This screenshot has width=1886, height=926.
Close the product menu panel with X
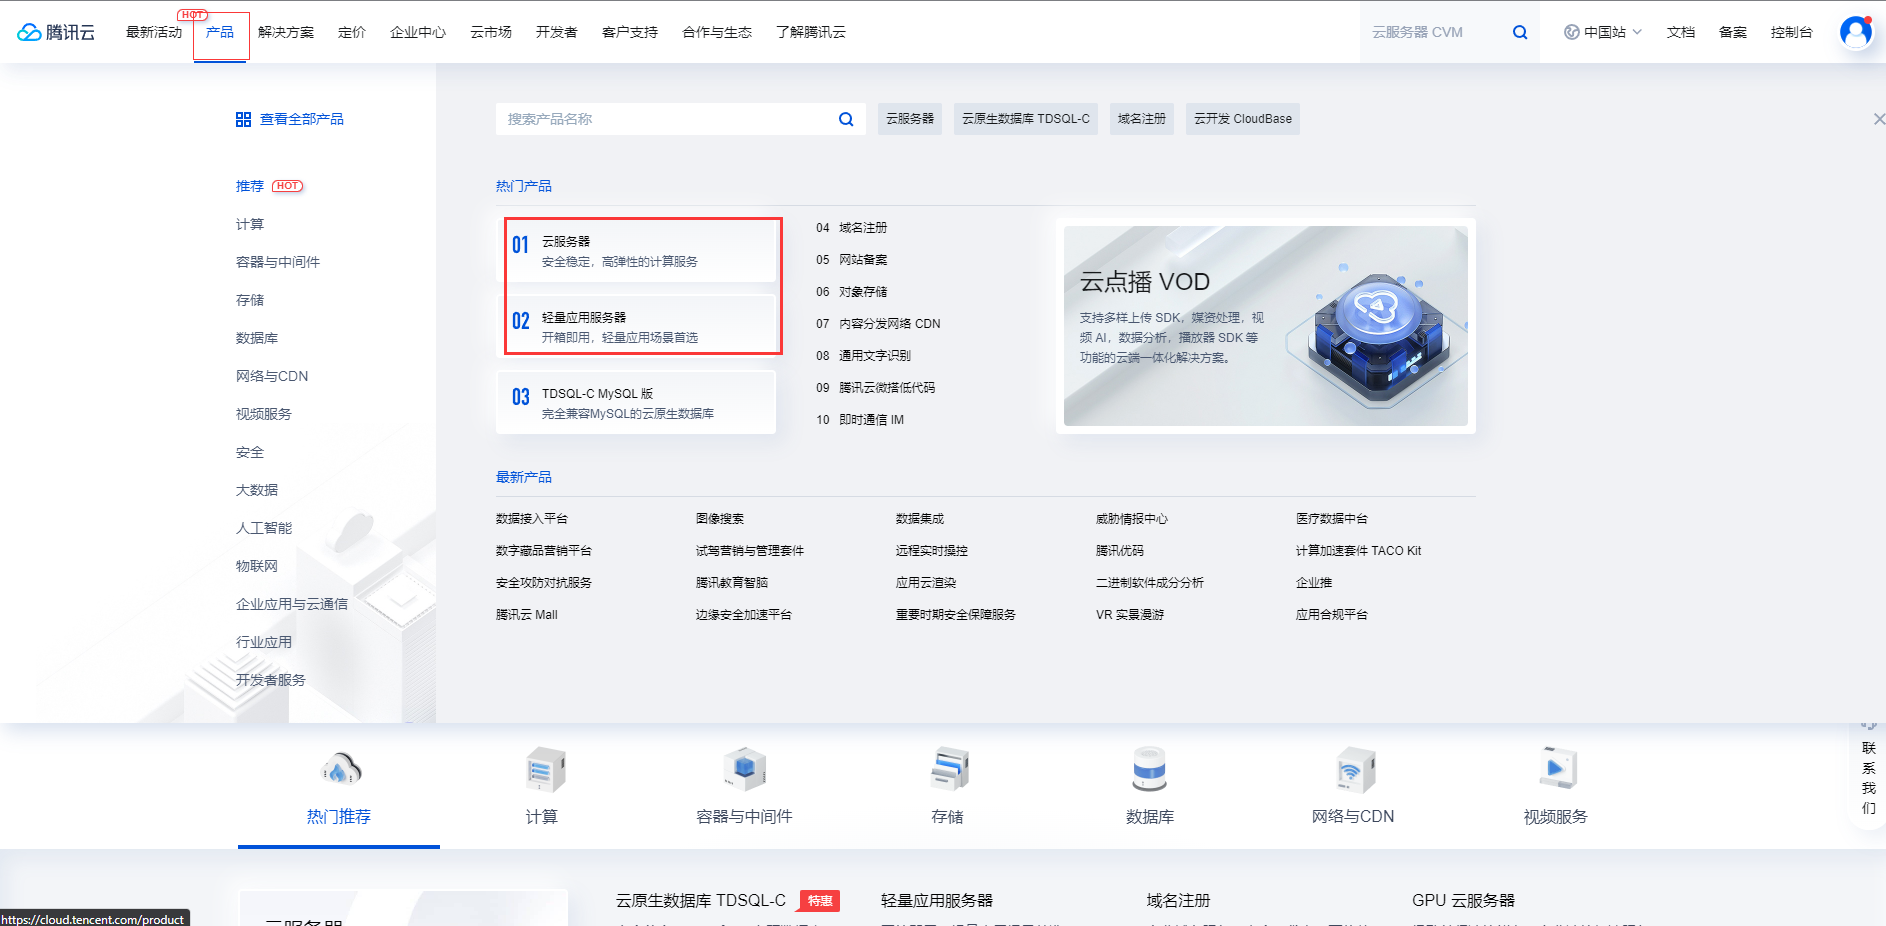1879,119
